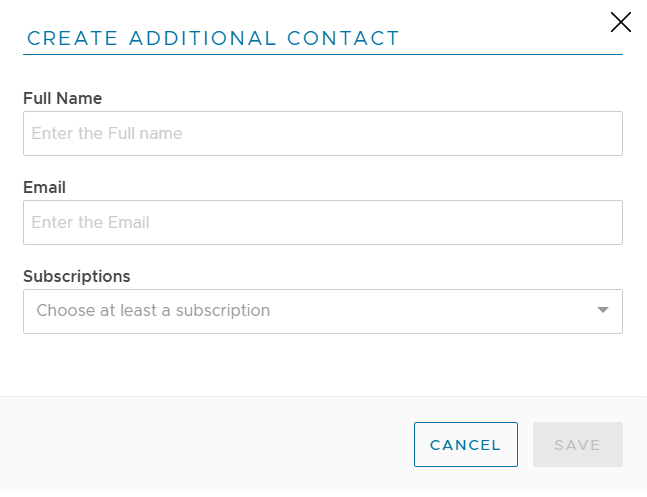Viewport: 647px width, 497px height.
Task: Click the Email field label
Action: (x=44, y=187)
